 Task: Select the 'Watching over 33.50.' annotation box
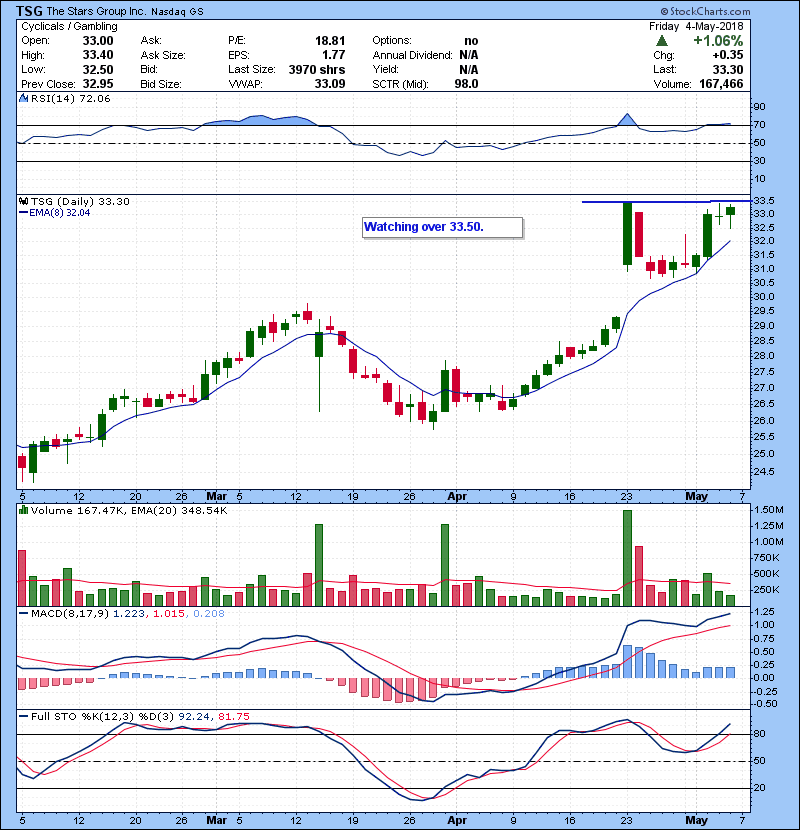(443, 228)
